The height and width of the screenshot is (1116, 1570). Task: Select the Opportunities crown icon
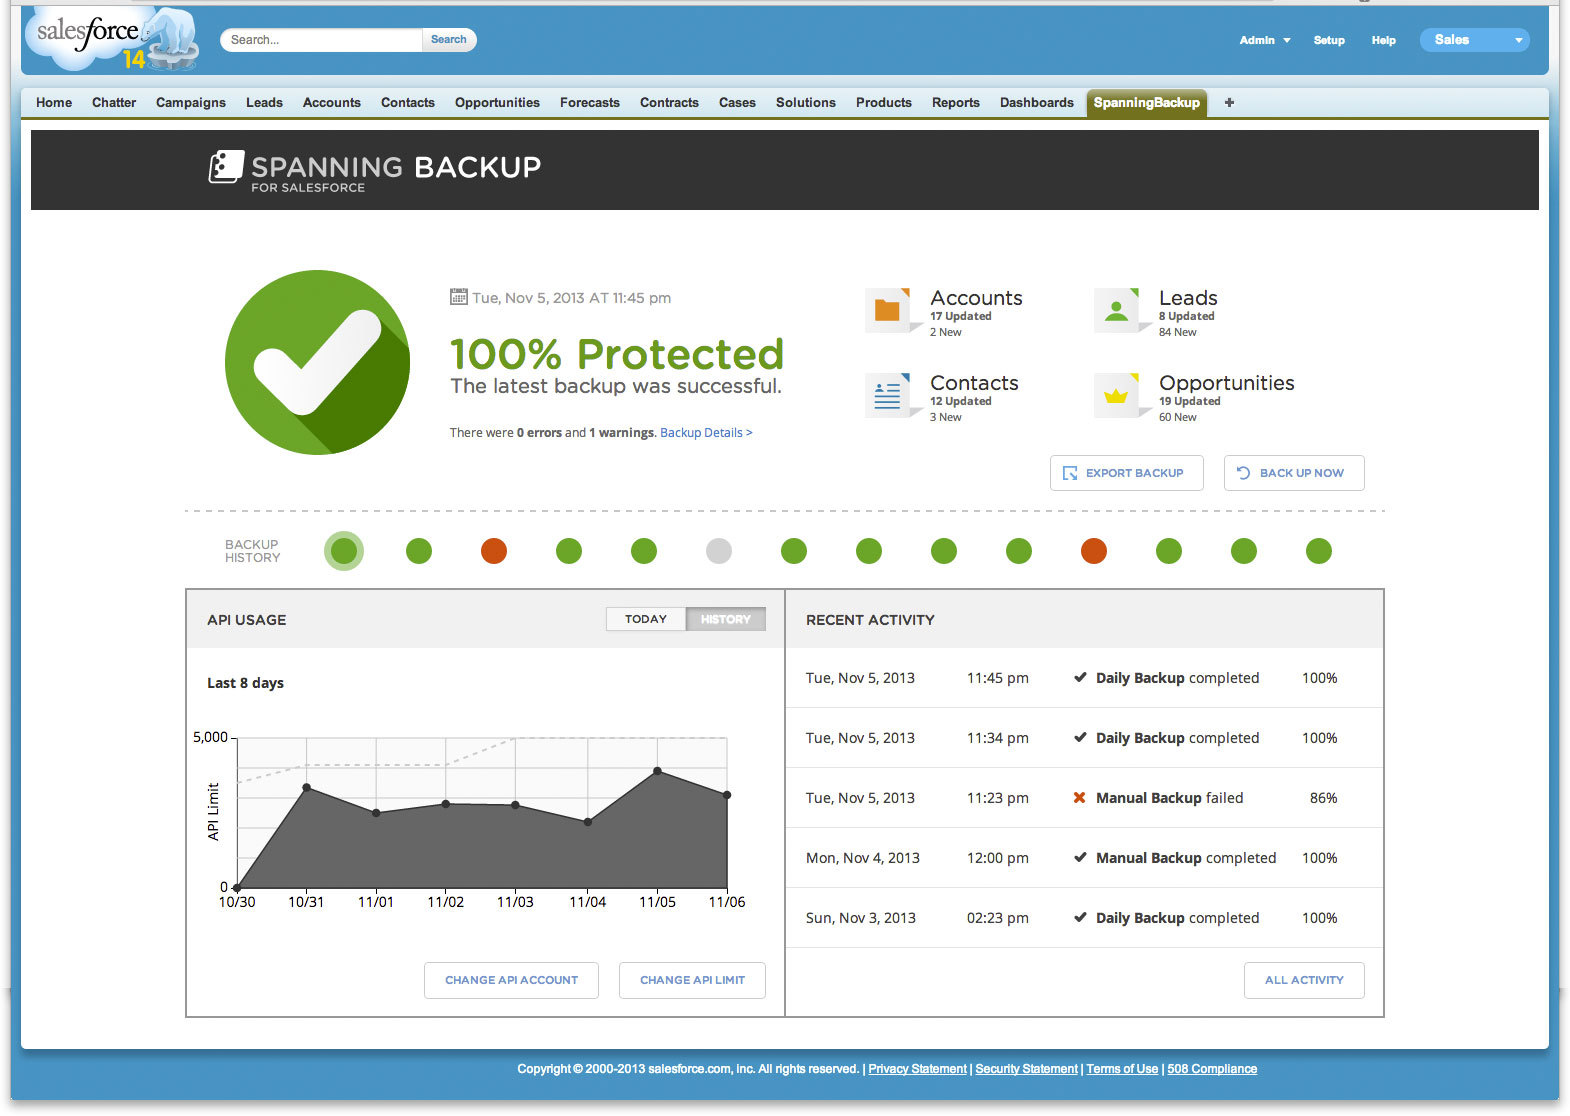pyautogui.click(x=1117, y=395)
